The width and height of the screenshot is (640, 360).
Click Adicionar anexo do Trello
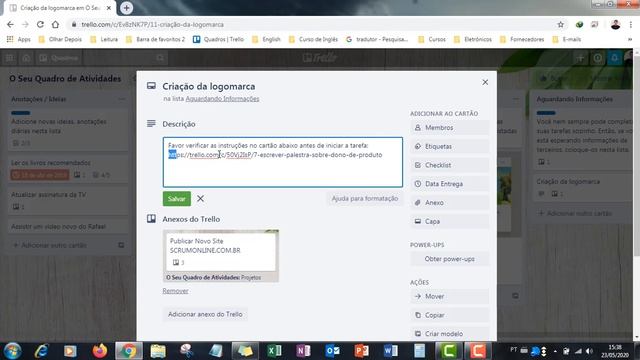(x=205, y=314)
